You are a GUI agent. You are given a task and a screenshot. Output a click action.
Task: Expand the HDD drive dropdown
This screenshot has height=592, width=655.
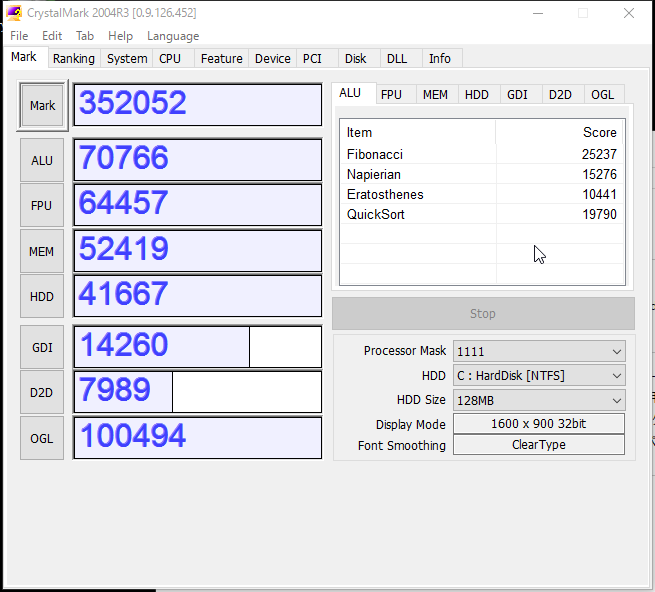click(x=539, y=376)
